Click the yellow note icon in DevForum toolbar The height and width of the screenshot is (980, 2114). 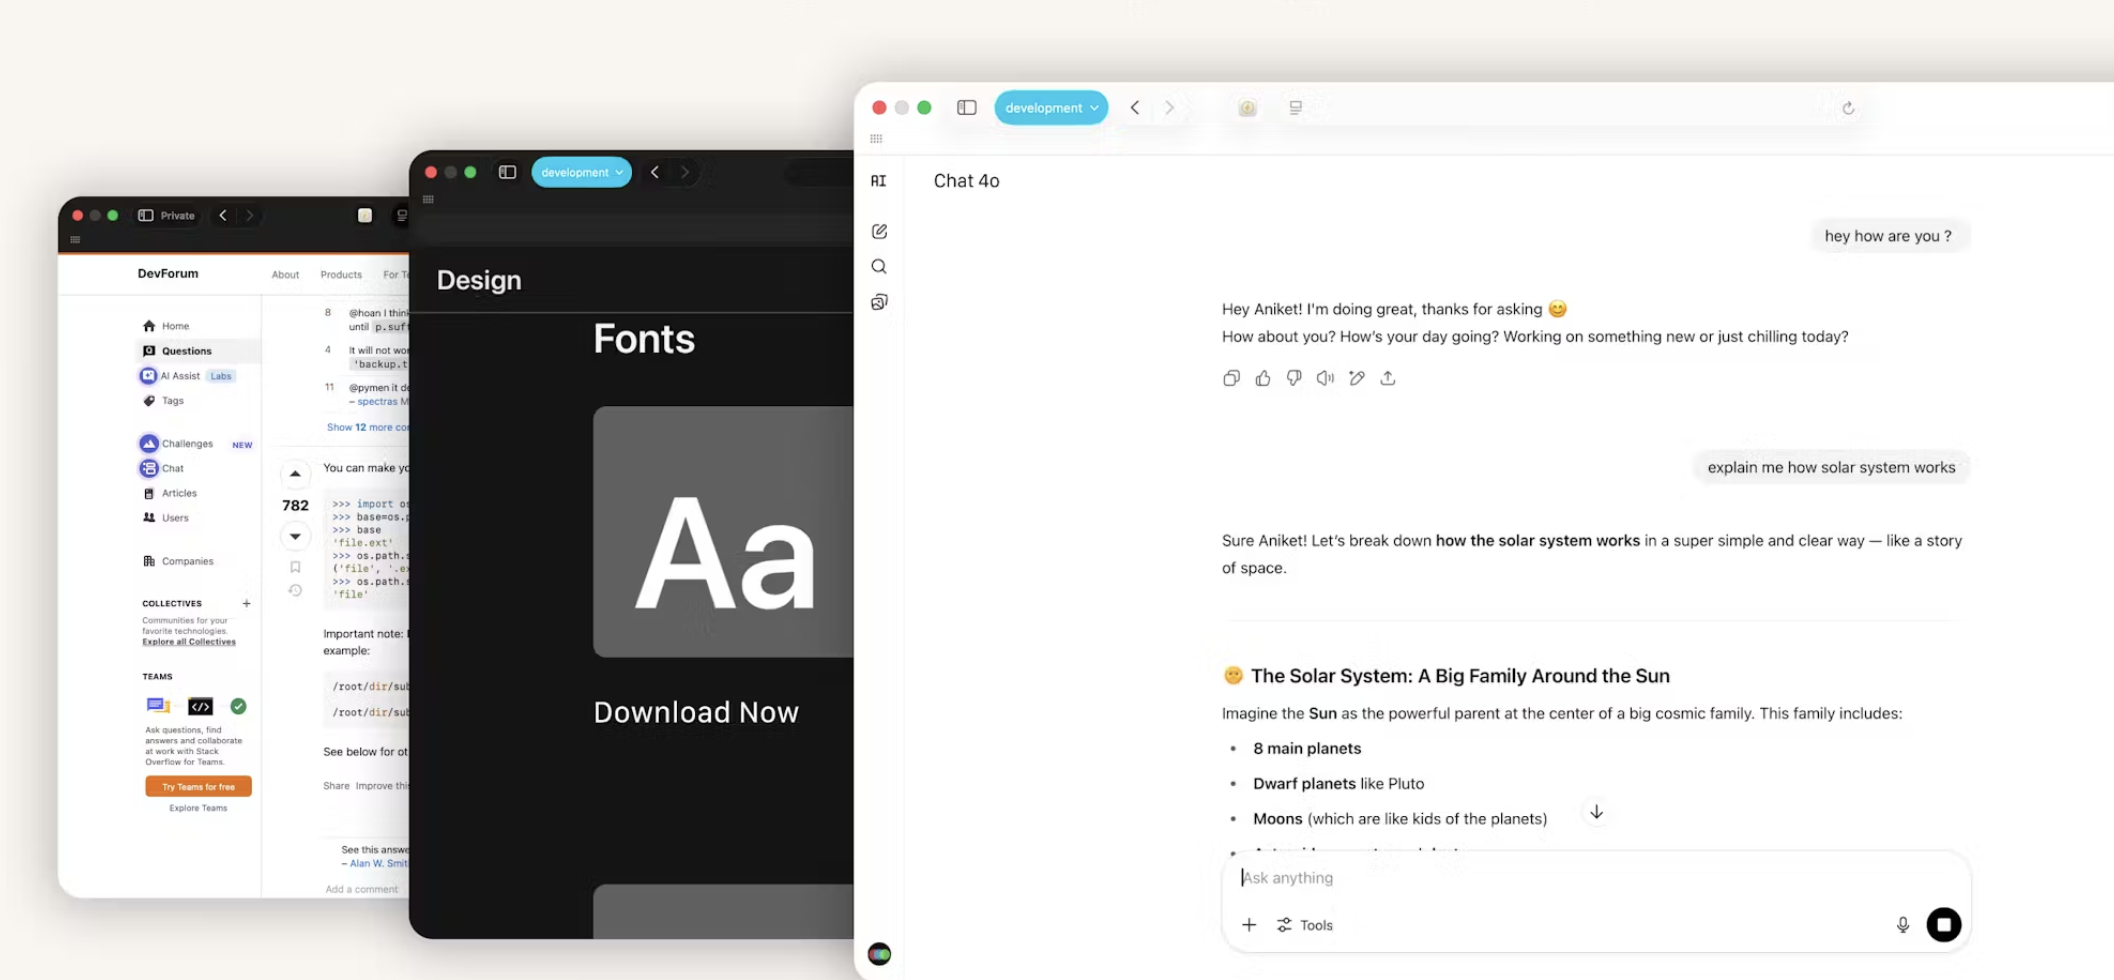tap(365, 215)
